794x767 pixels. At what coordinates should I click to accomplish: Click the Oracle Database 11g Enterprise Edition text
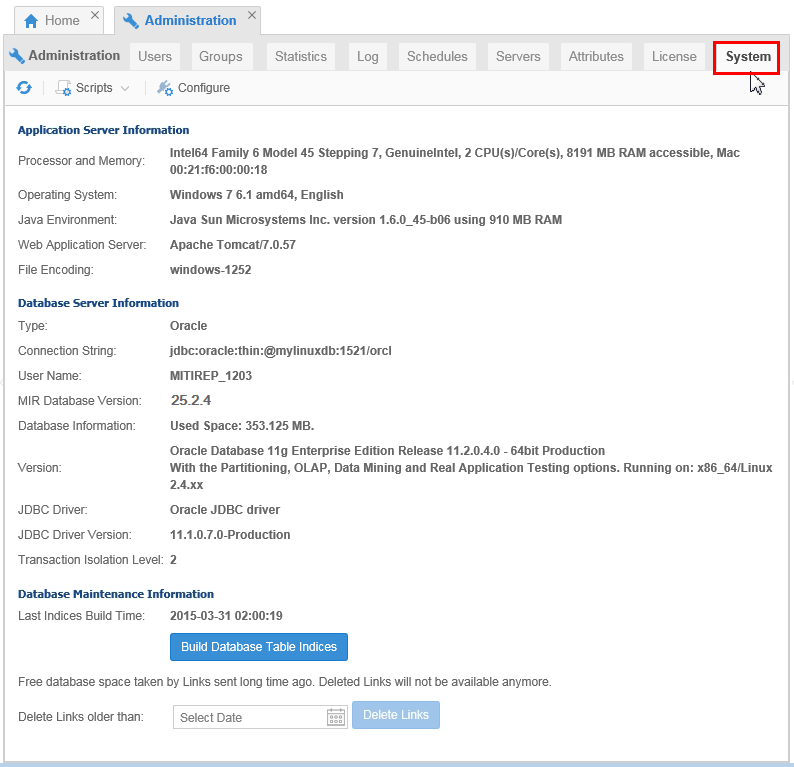click(x=387, y=451)
